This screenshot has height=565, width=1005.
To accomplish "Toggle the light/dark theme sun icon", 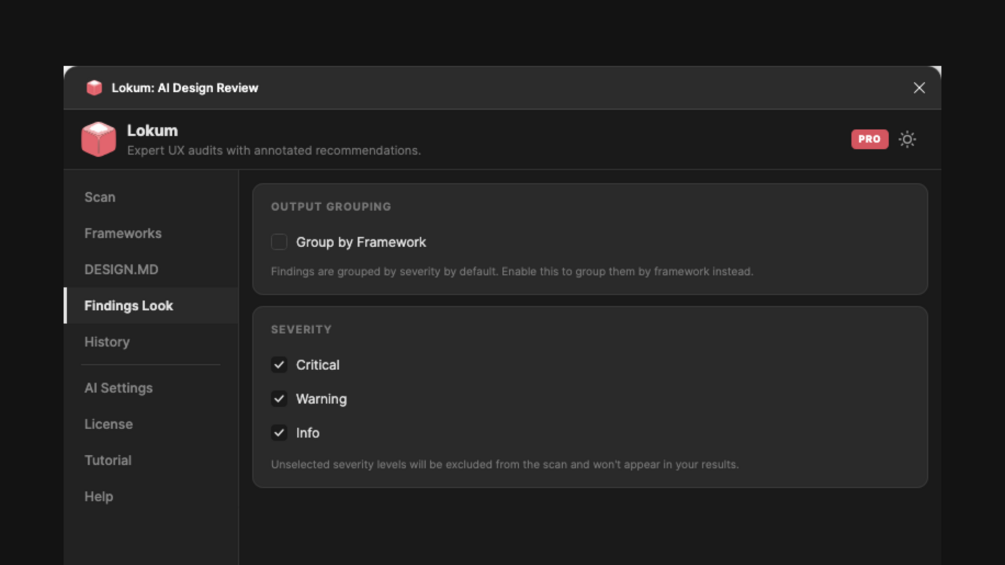I will click(x=907, y=139).
